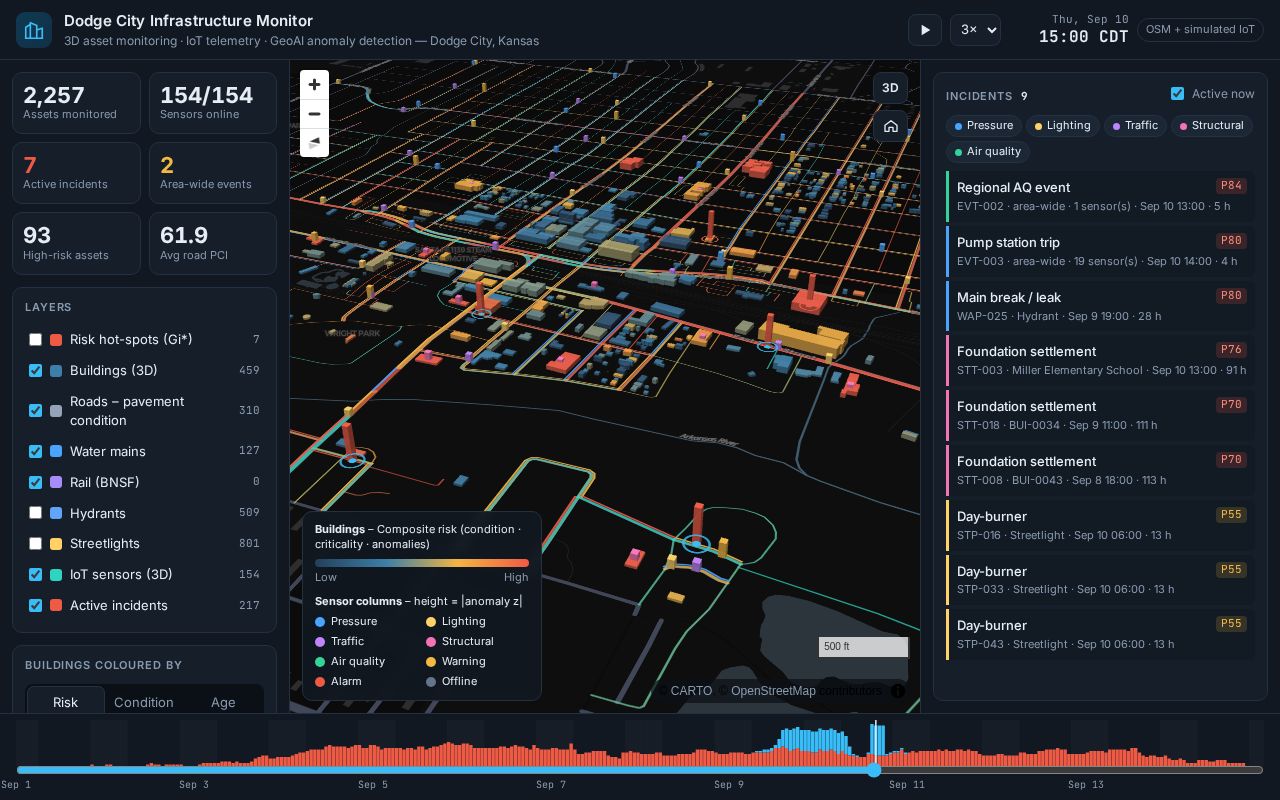Switch buildings colouring to Condition

tap(144, 702)
